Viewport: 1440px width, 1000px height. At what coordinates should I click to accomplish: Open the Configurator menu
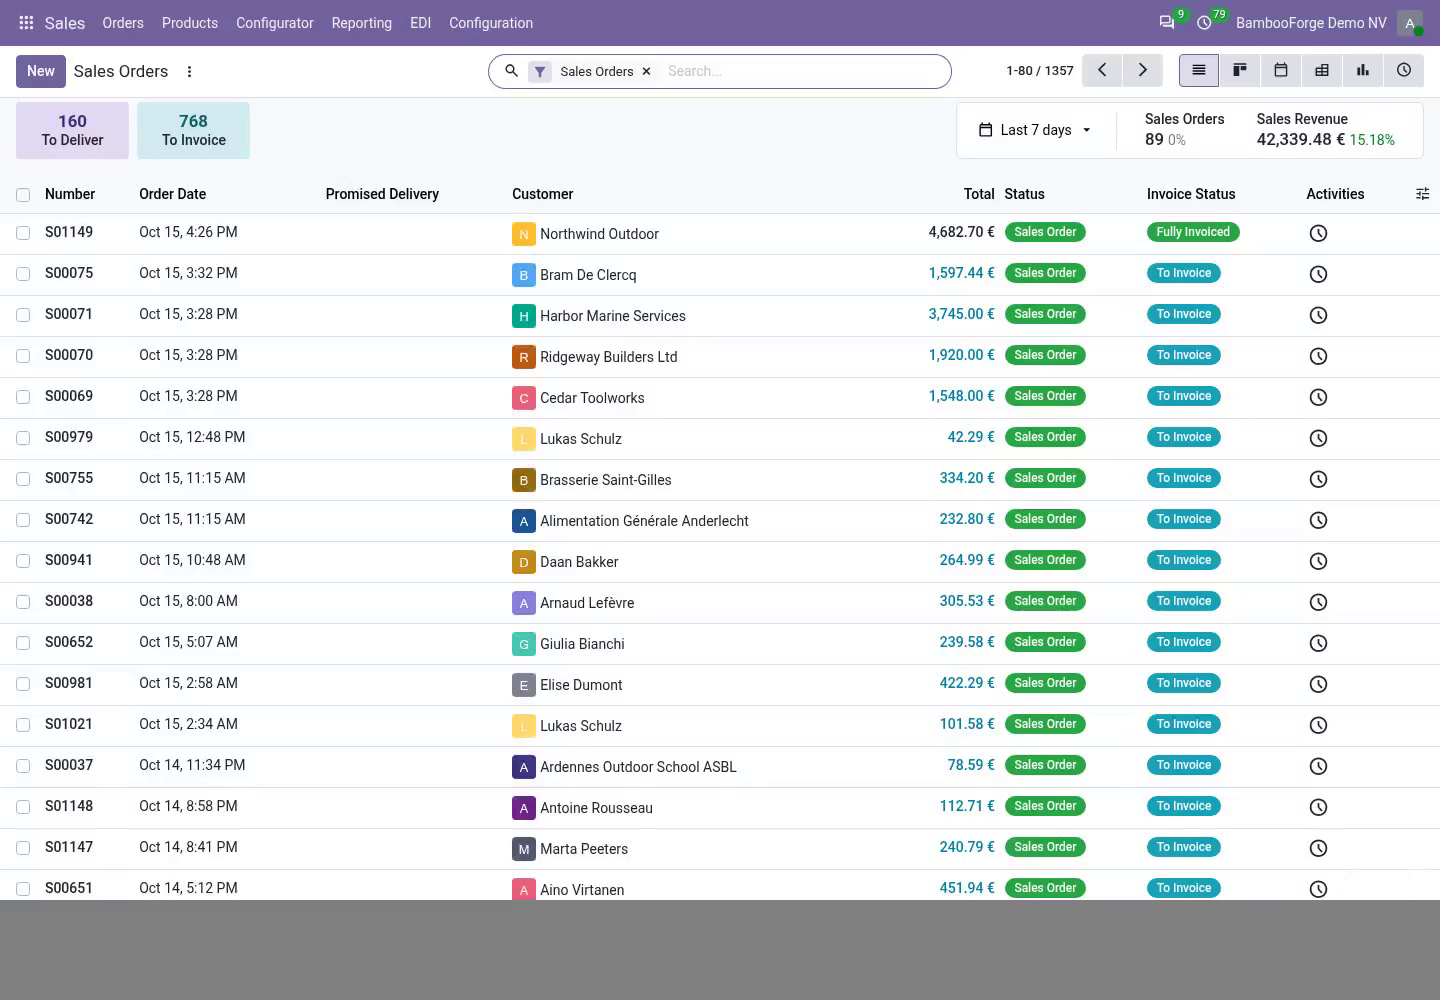(275, 23)
